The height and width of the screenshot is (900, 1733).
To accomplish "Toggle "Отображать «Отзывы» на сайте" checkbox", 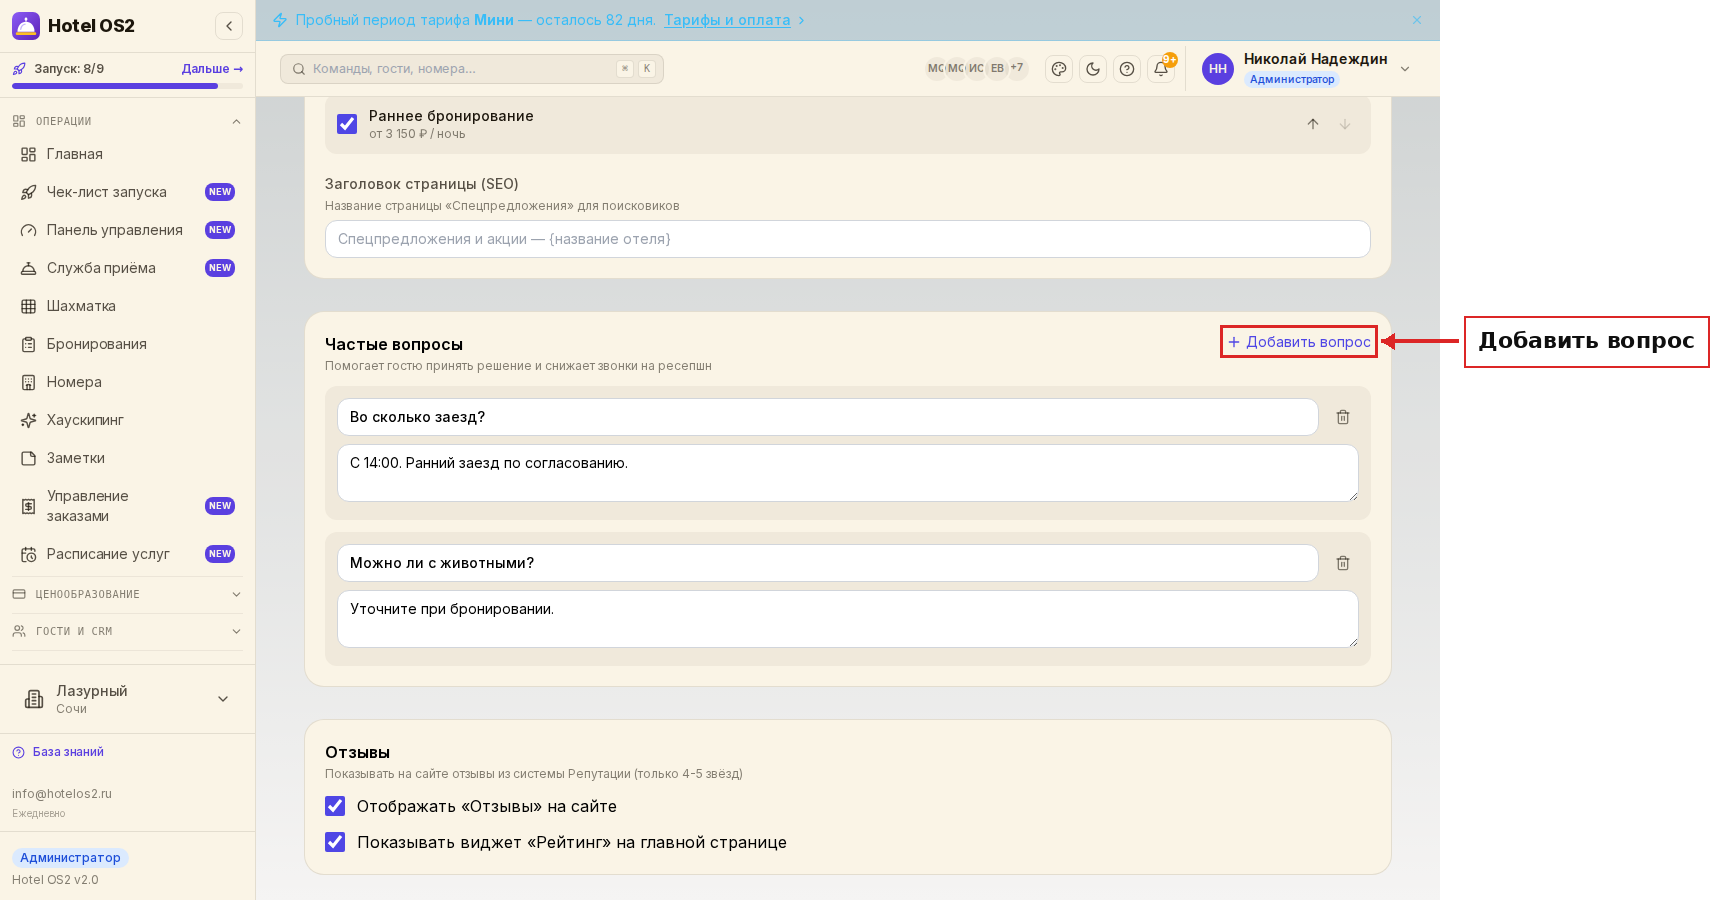I will [x=335, y=806].
